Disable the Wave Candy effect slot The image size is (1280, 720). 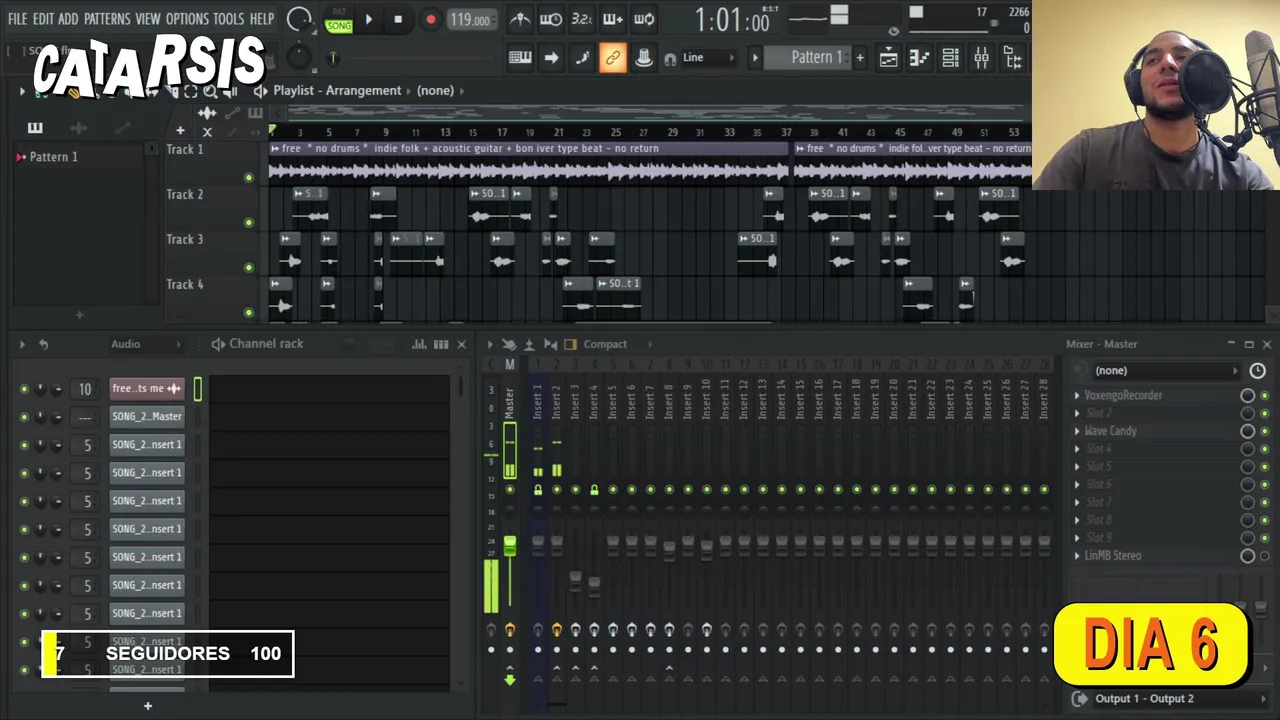tap(1265, 431)
